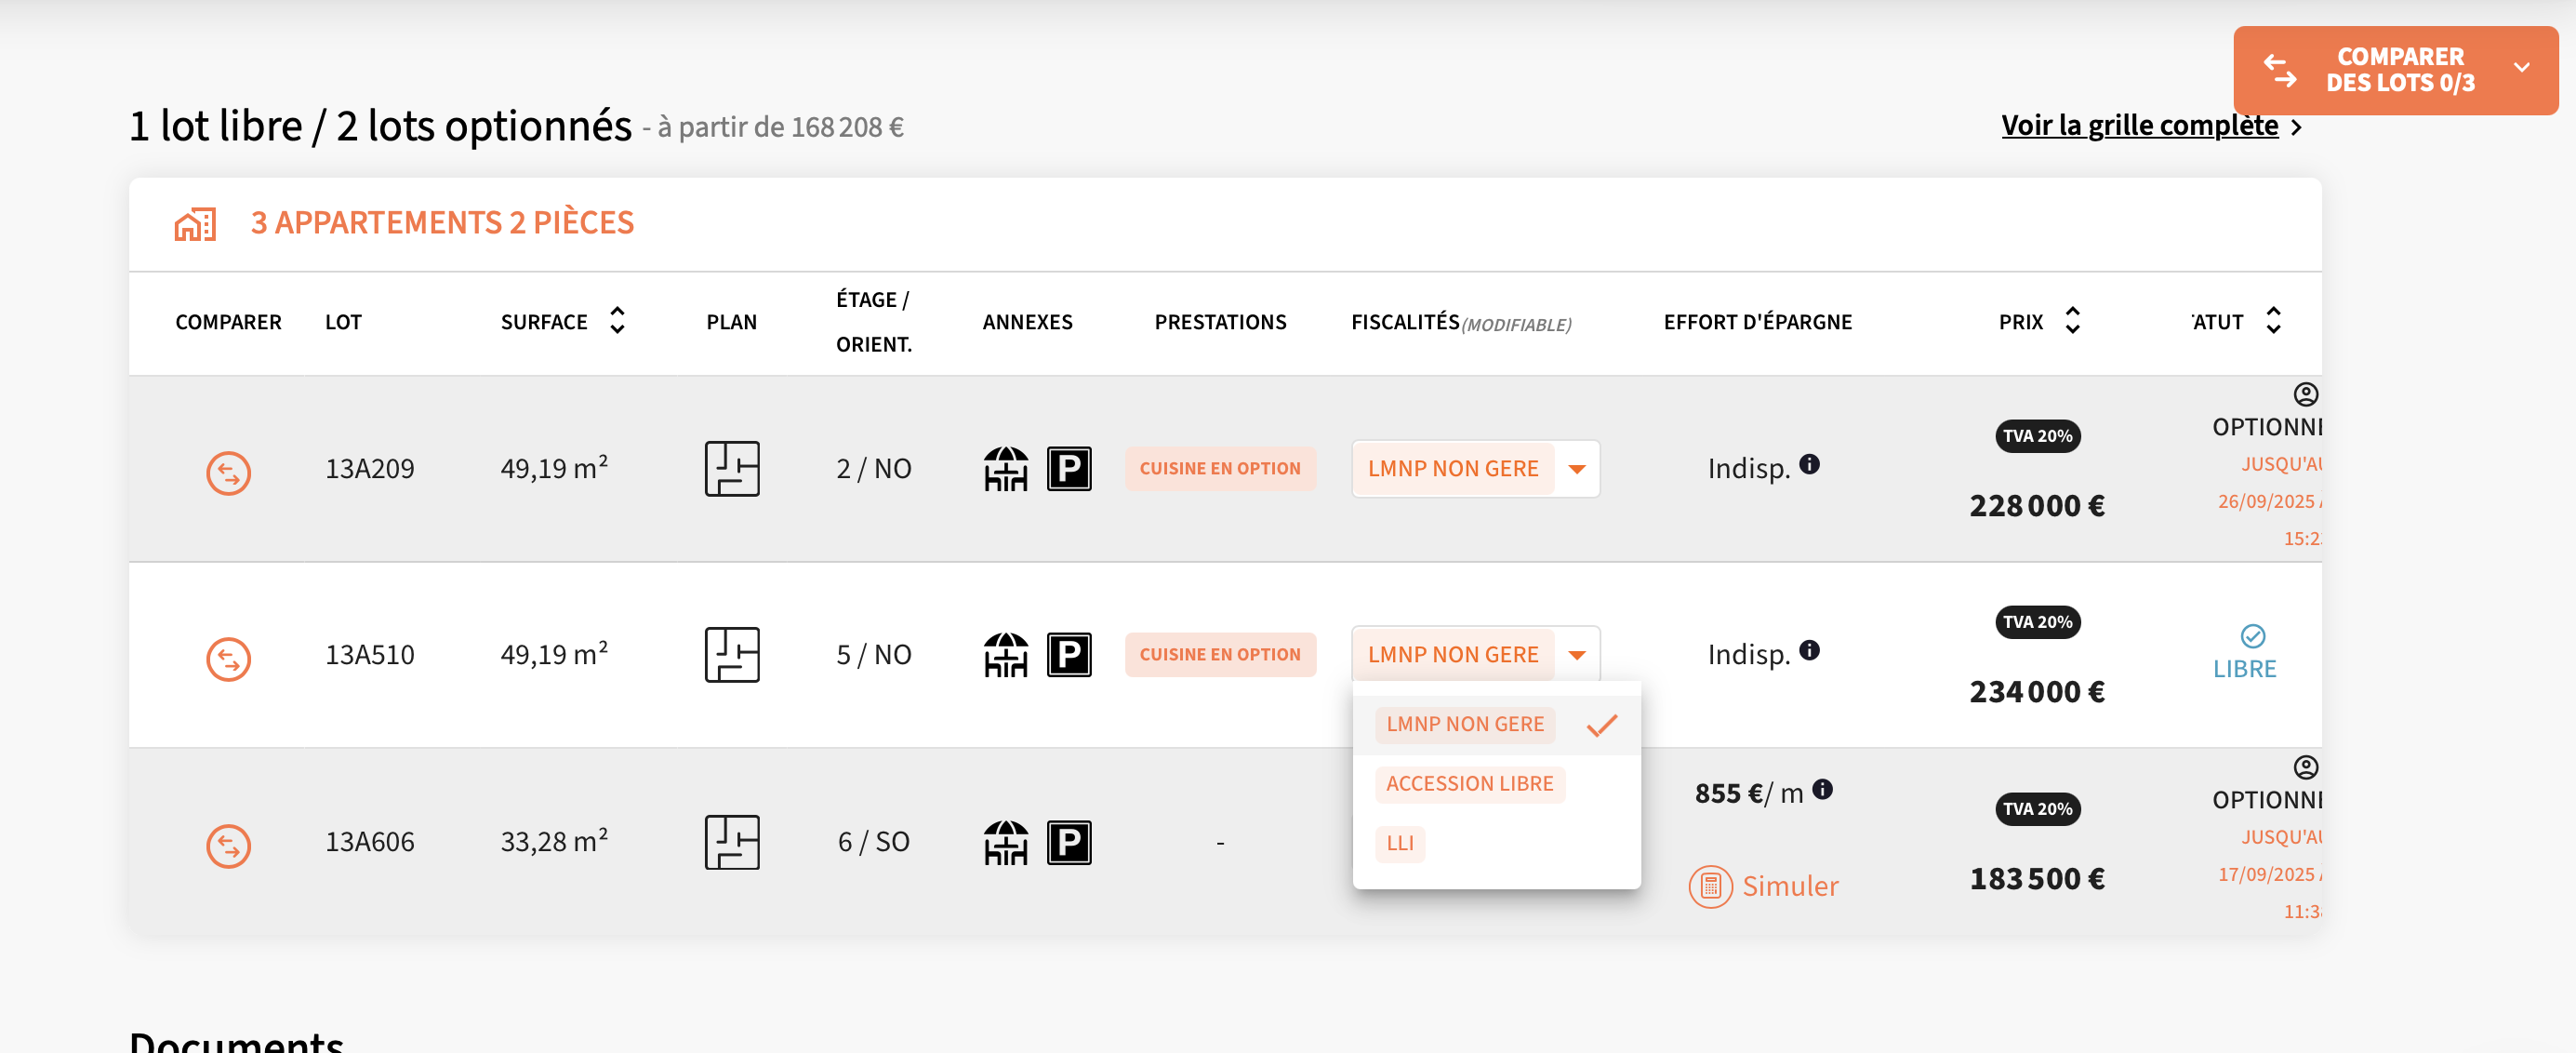Open floor plan icon for lot 13A209
This screenshot has height=1053, width=2576.
point(731,468)
